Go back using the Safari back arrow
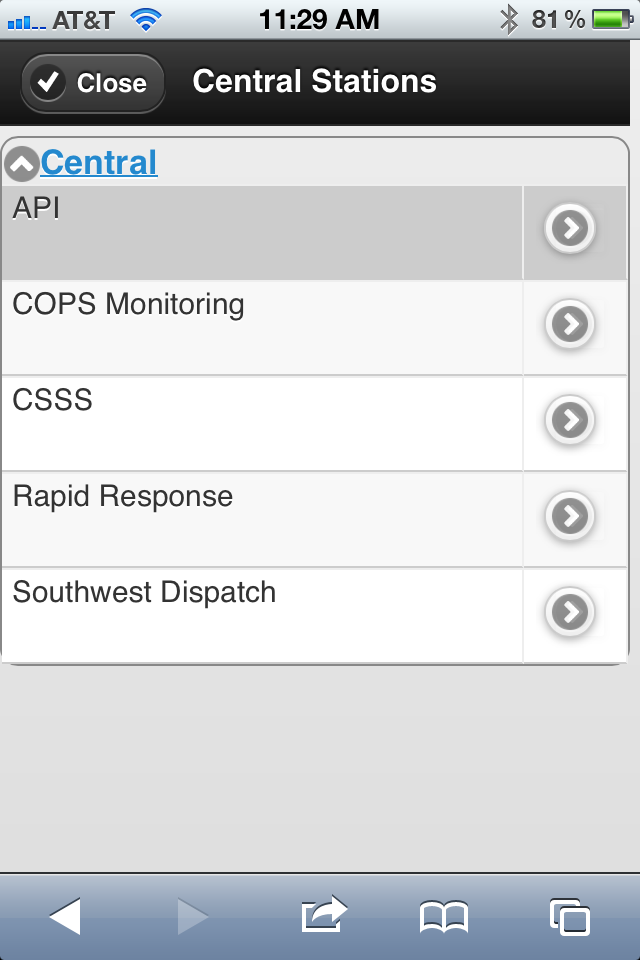 click(65, 916)
